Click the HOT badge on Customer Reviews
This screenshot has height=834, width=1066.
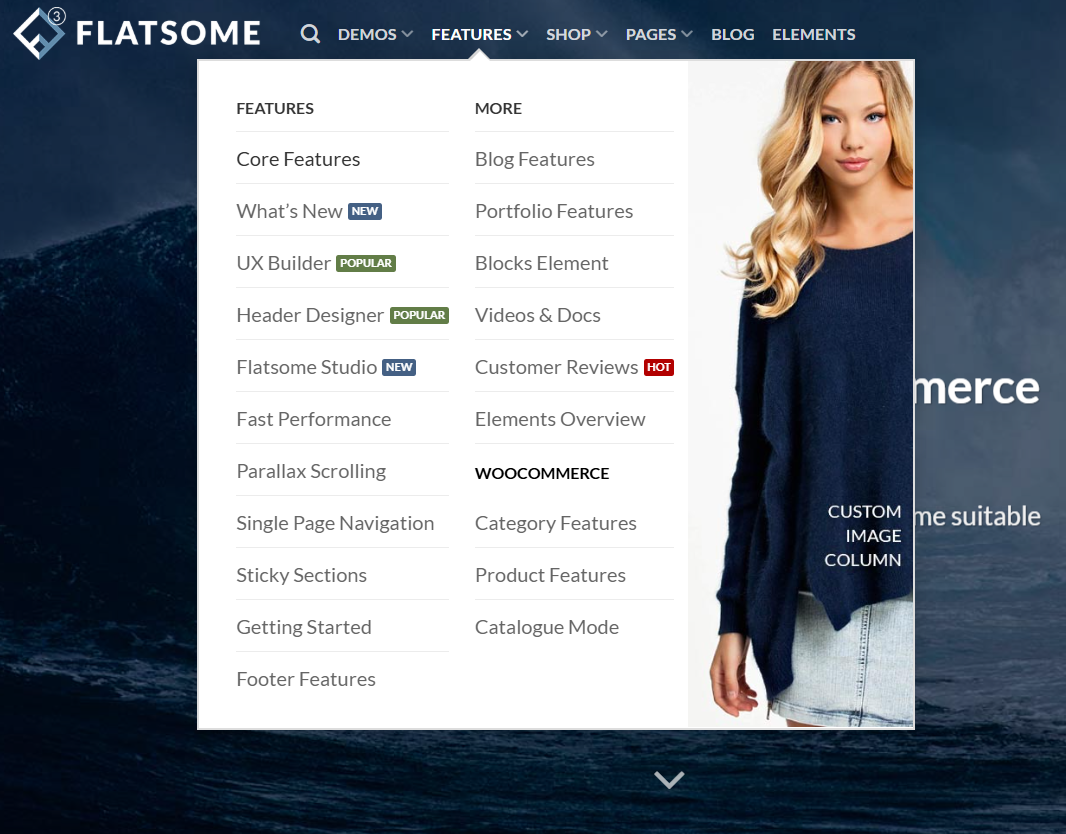pyautogui.click(x=658, y=367)
